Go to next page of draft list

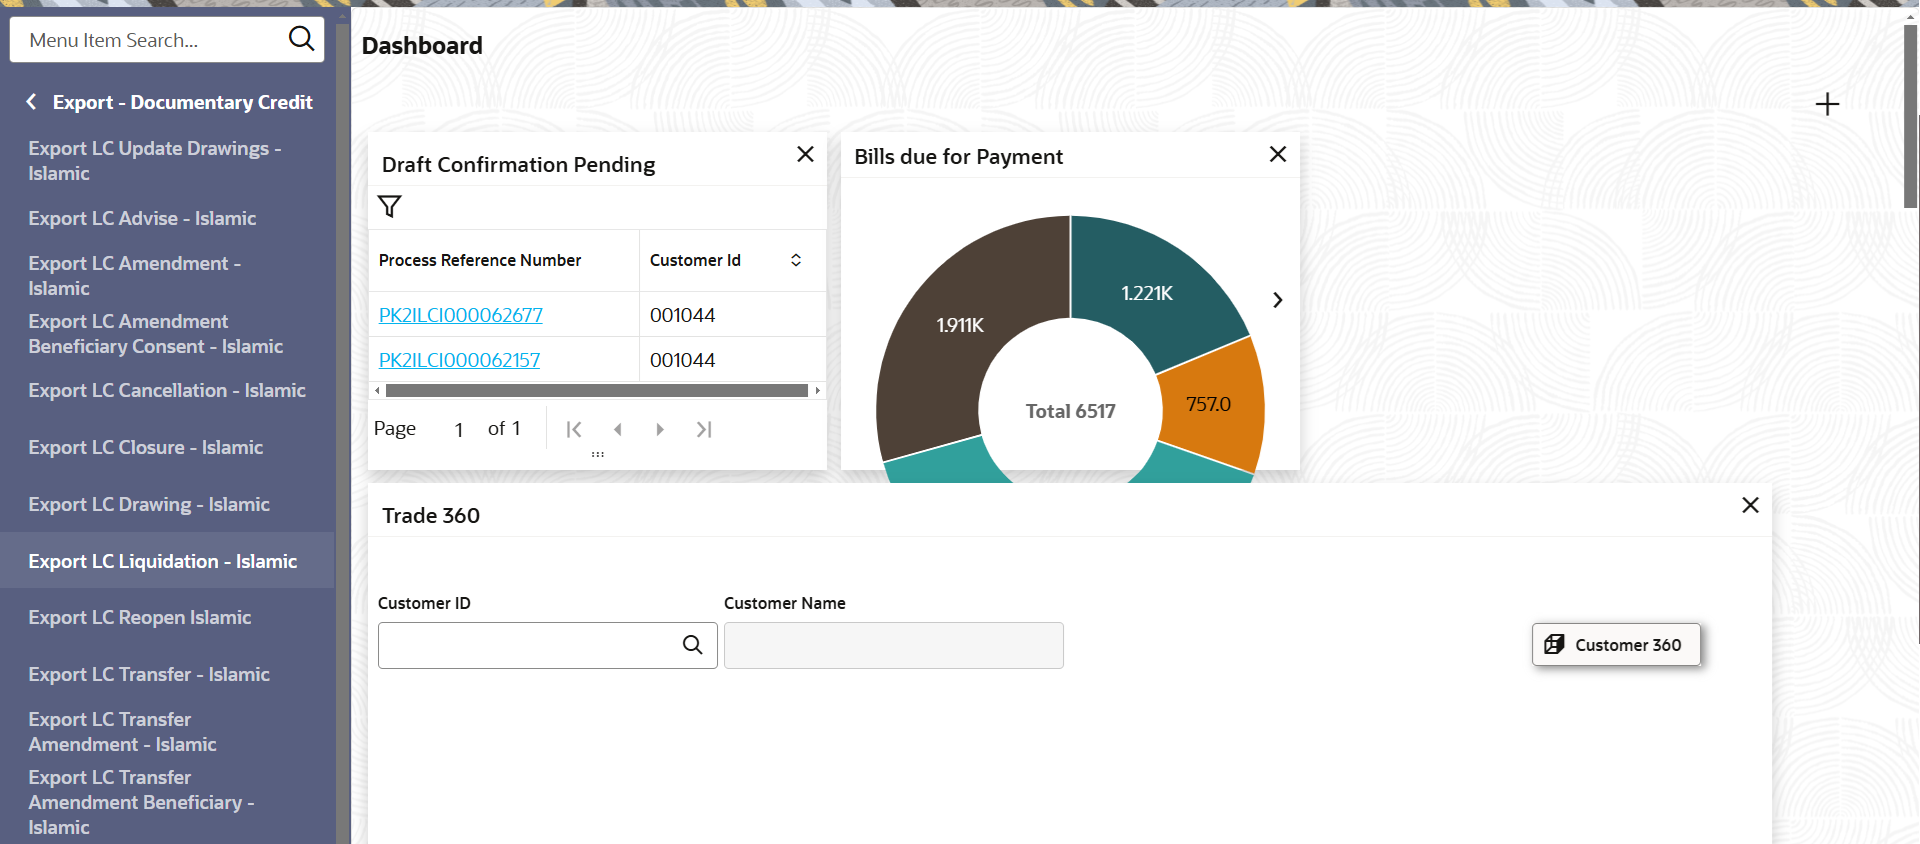point(660,429)
